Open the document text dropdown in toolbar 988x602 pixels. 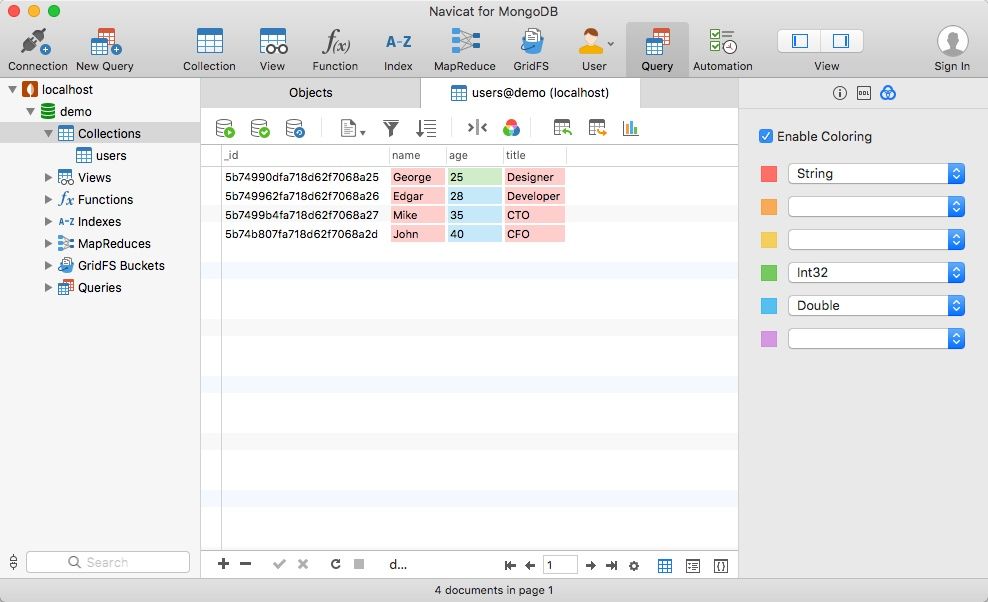(353, 128)
